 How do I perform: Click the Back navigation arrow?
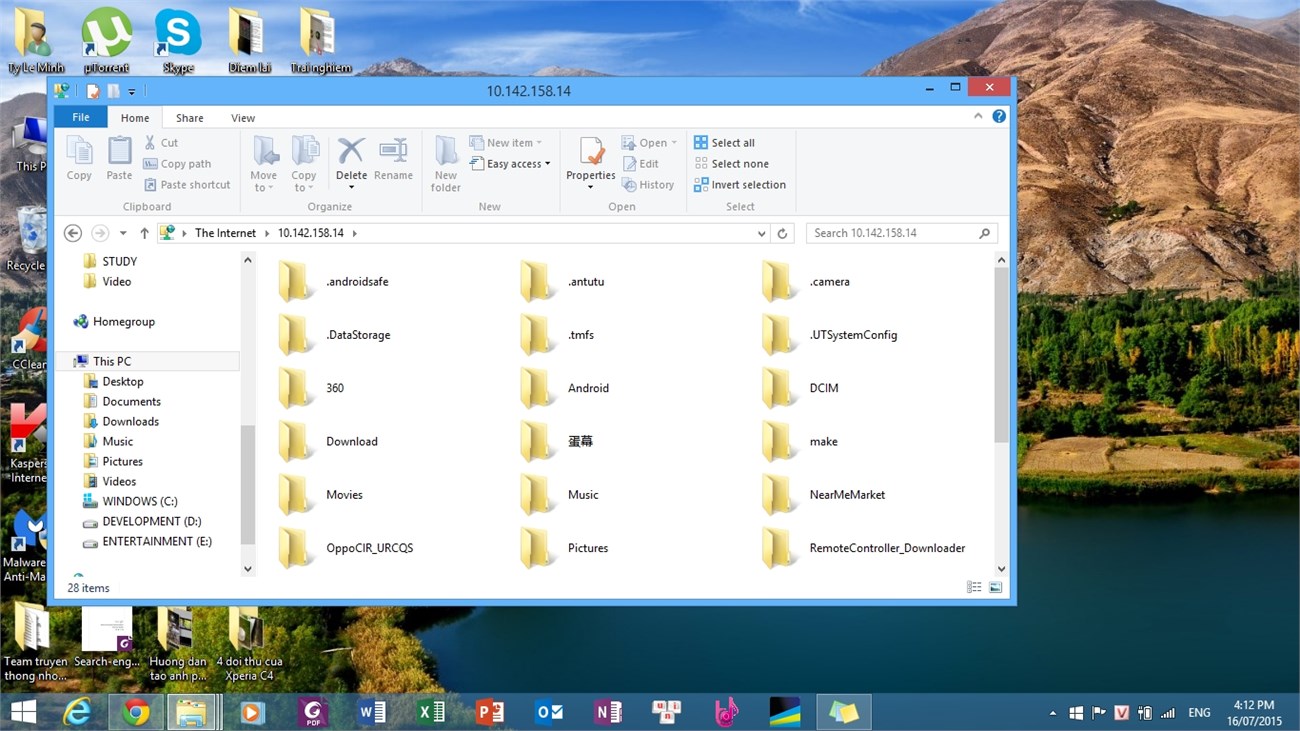[72, 233]
